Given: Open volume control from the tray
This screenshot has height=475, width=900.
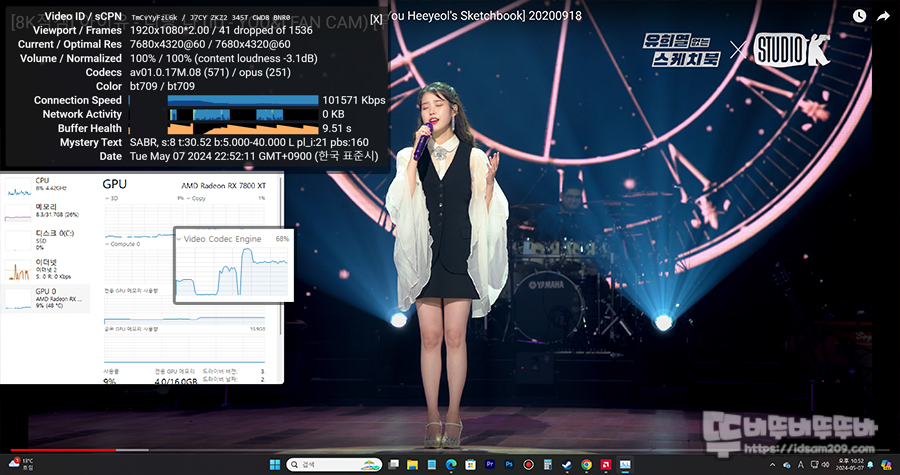Looking at the screenshot, I should (827, 465).
